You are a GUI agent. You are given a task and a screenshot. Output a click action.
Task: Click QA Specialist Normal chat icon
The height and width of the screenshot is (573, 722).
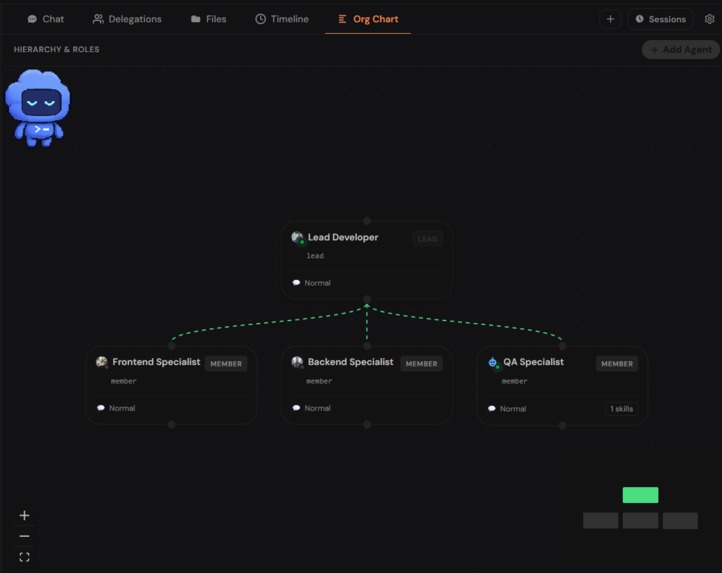coord(492,409)
